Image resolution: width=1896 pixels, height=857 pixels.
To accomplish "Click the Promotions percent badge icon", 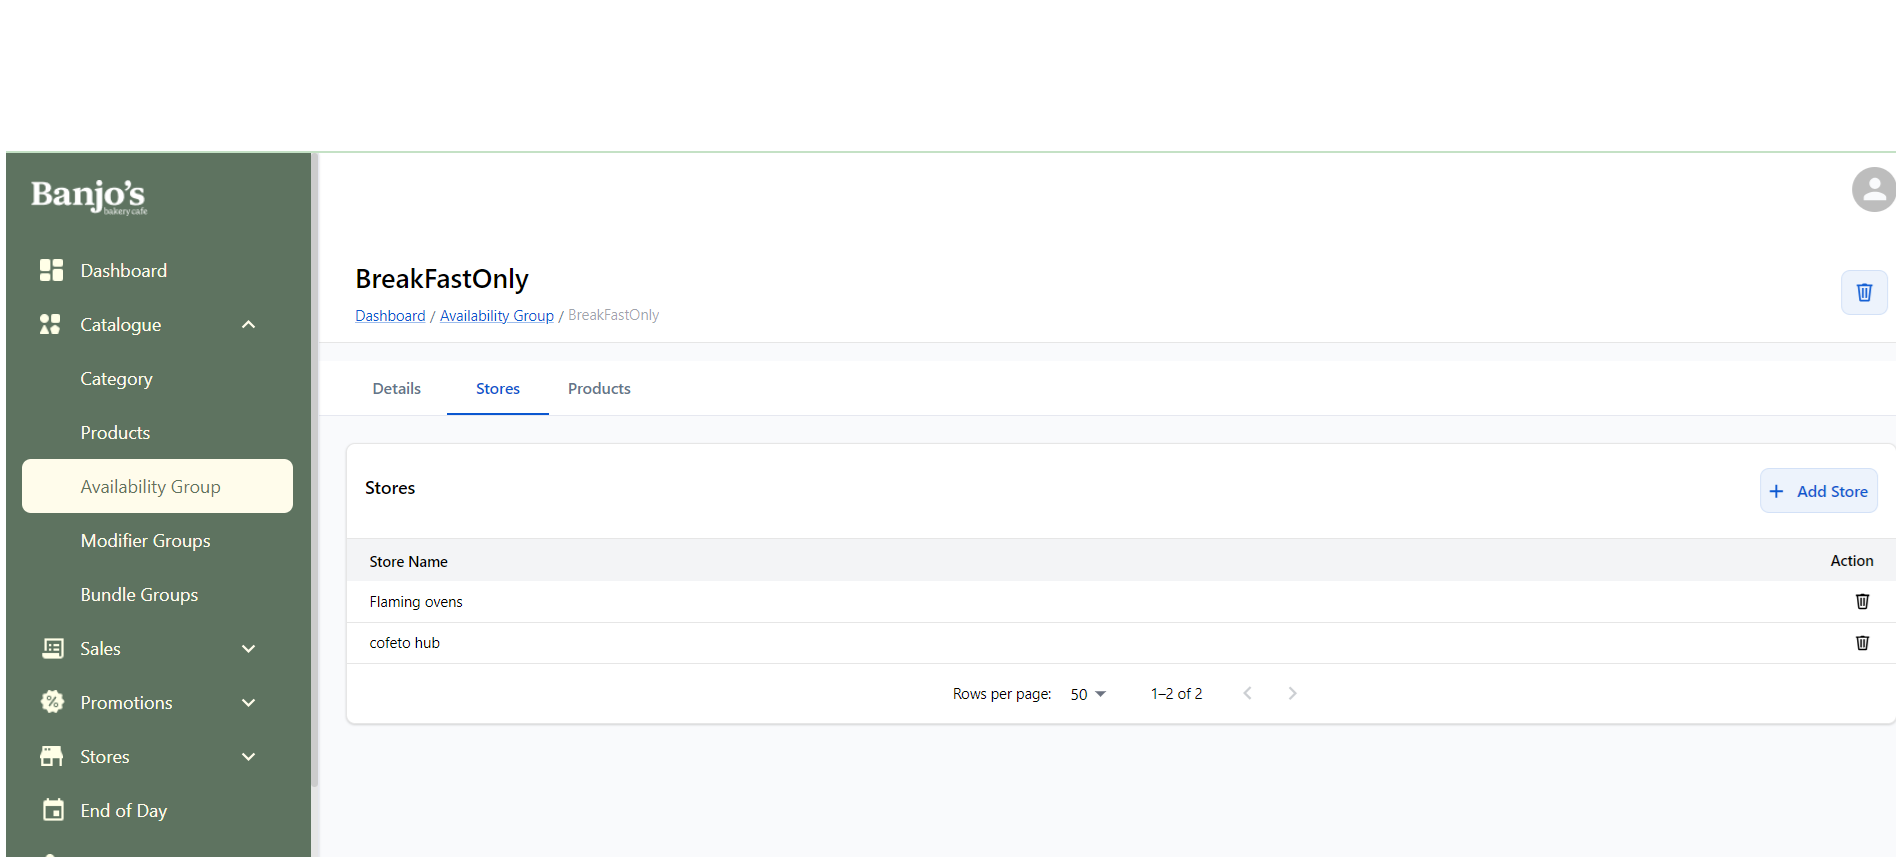I will pos(52,702).
